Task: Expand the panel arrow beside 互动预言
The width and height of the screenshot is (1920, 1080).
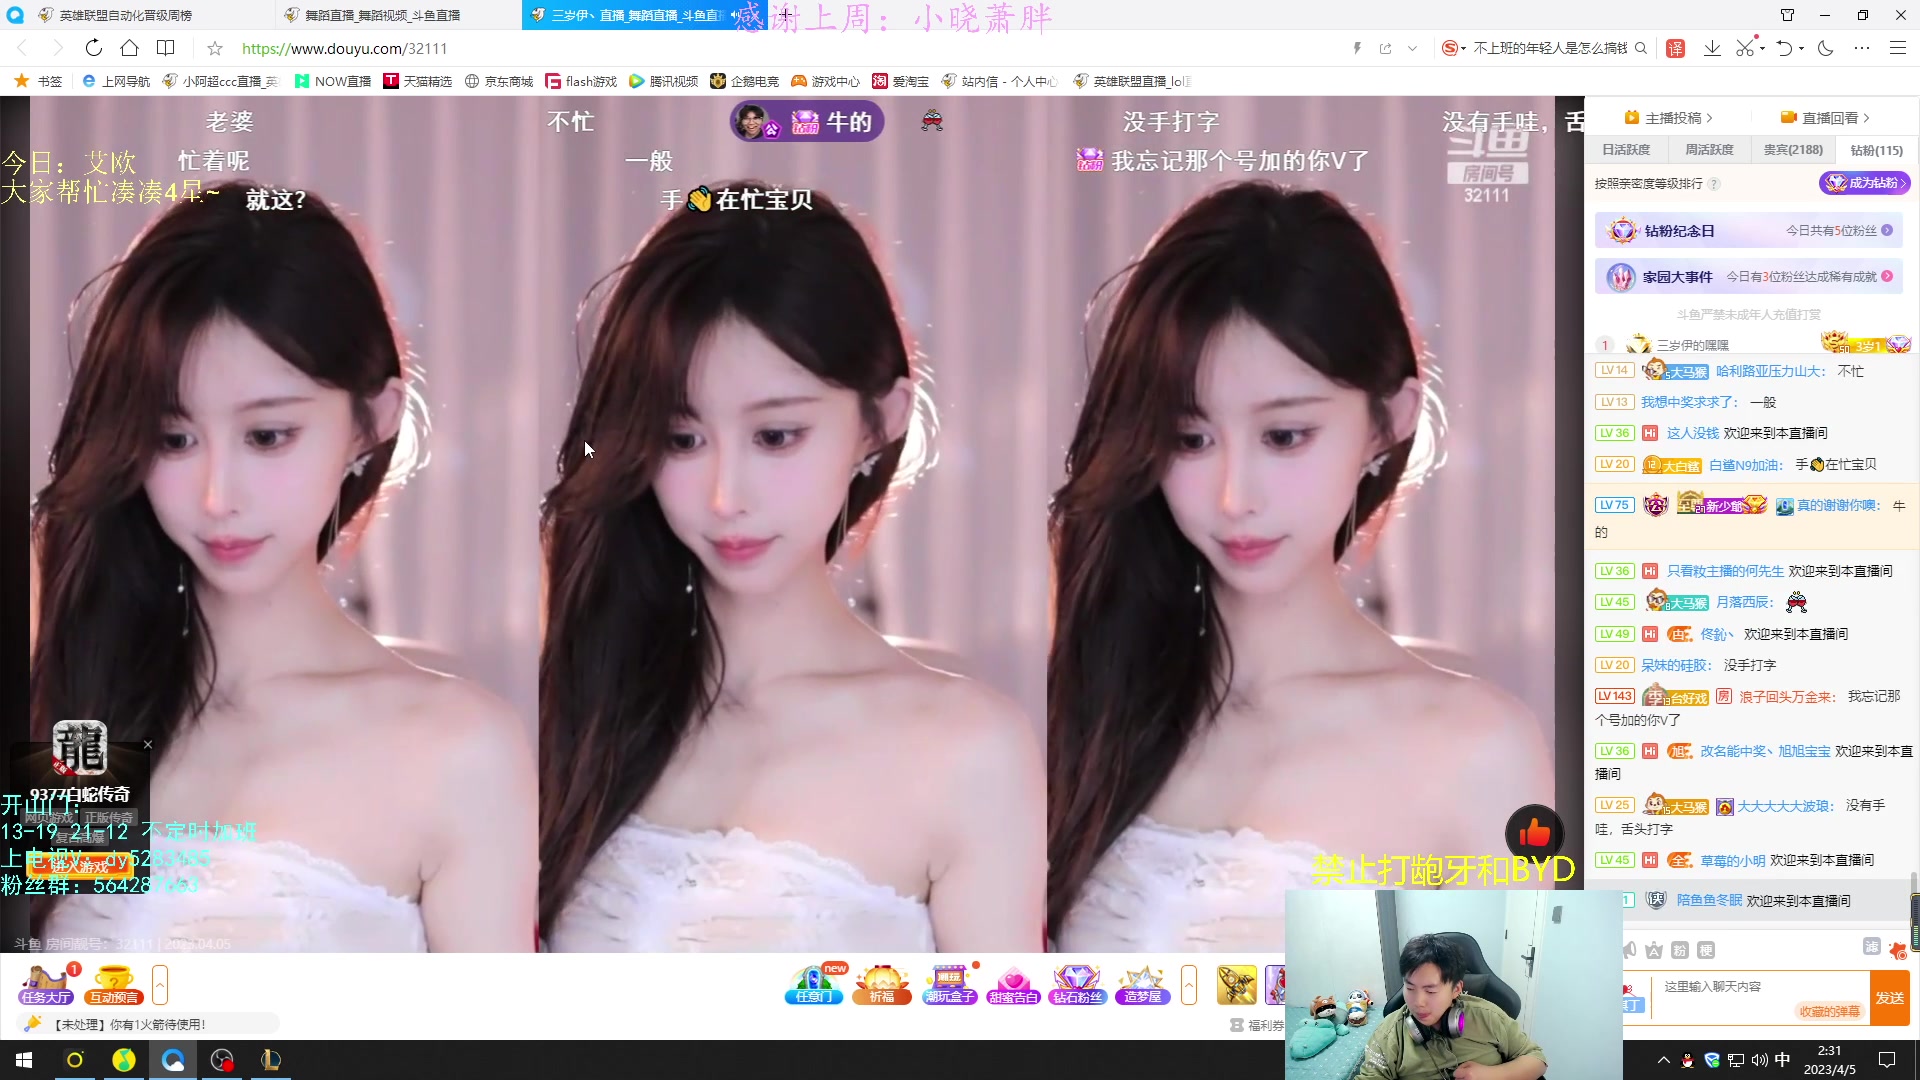Action: pos(160,984)
